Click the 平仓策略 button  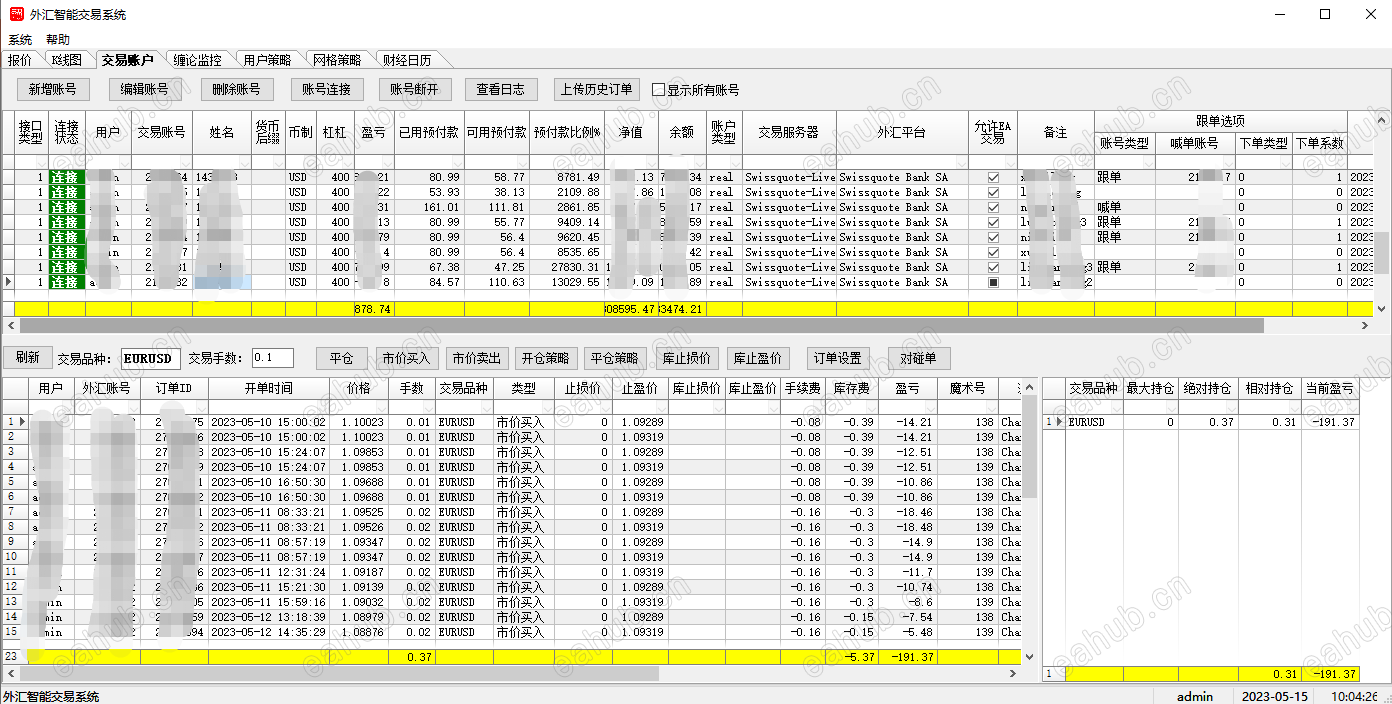614,358
